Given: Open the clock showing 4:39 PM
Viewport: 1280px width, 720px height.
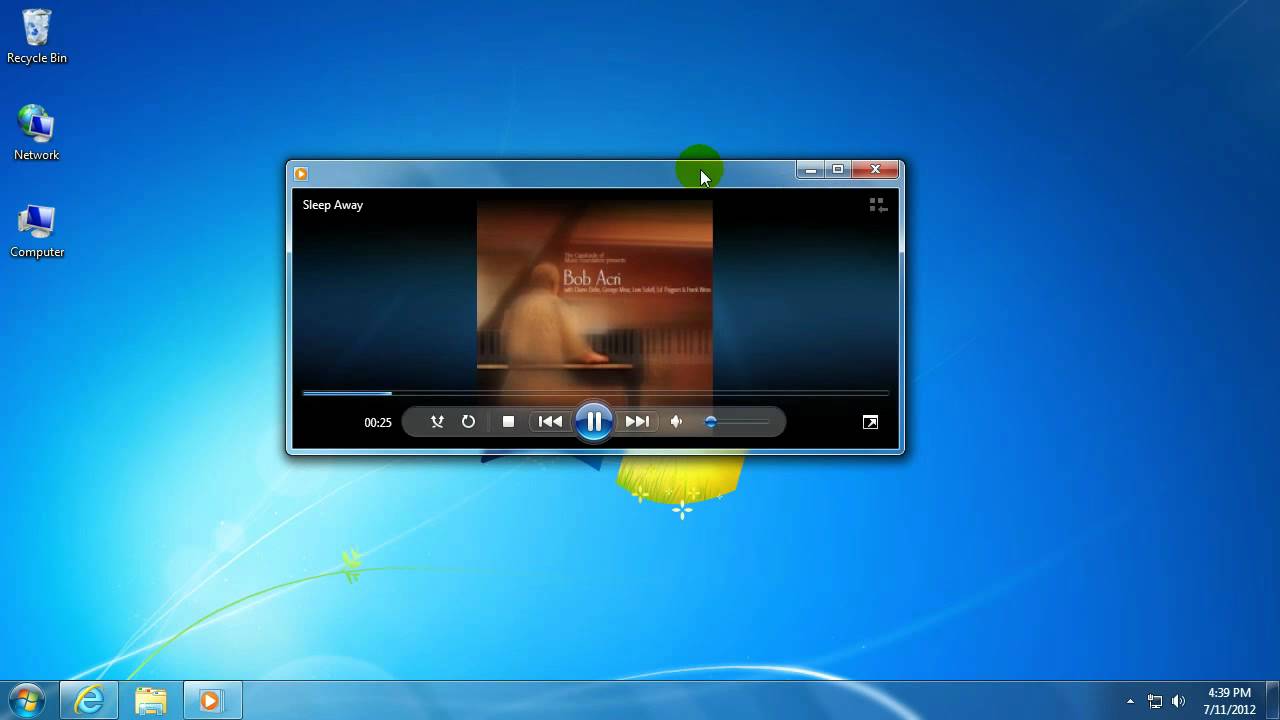Looking at the screenshot, I should tap(1229, 701).
